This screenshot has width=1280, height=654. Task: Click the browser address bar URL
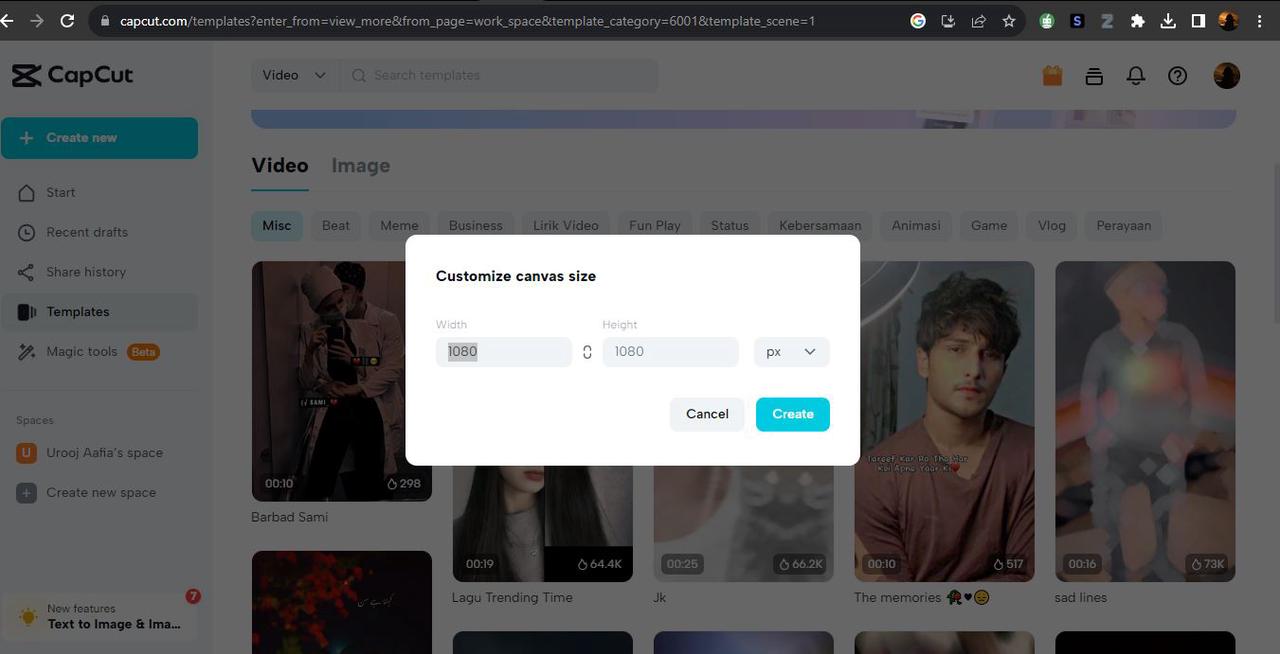[x=468, y=20]
